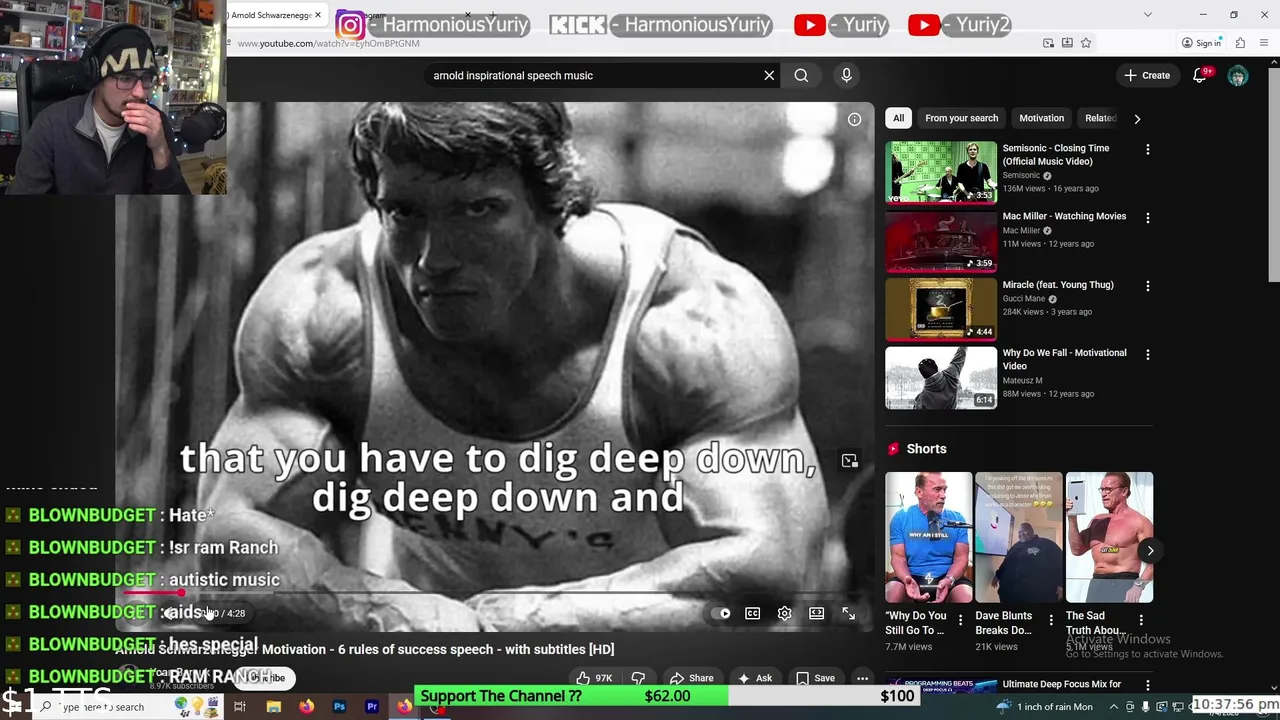Click the Shorts section heading

(x=926, y=449)
